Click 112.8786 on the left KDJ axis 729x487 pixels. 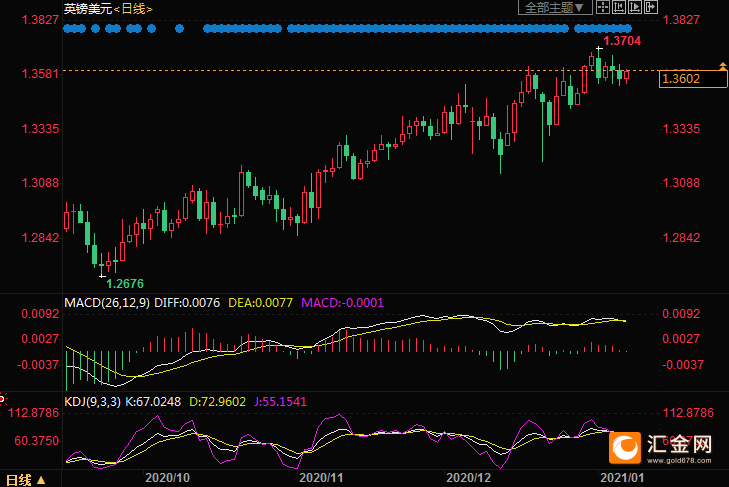[33, 413]
